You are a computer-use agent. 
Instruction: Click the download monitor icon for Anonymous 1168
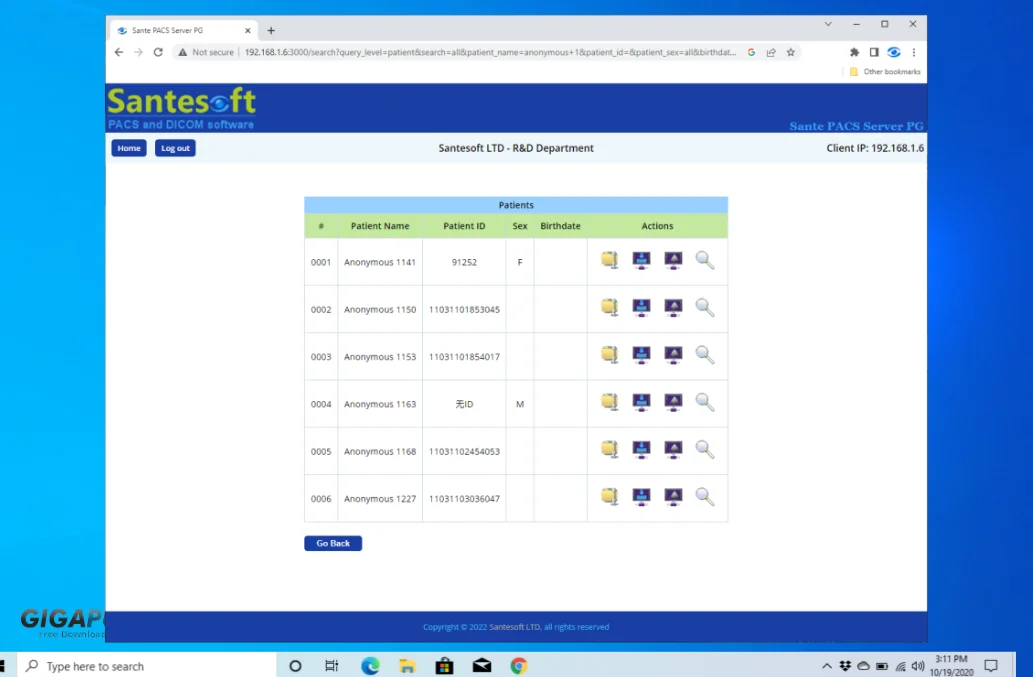[x=641, y=450]
